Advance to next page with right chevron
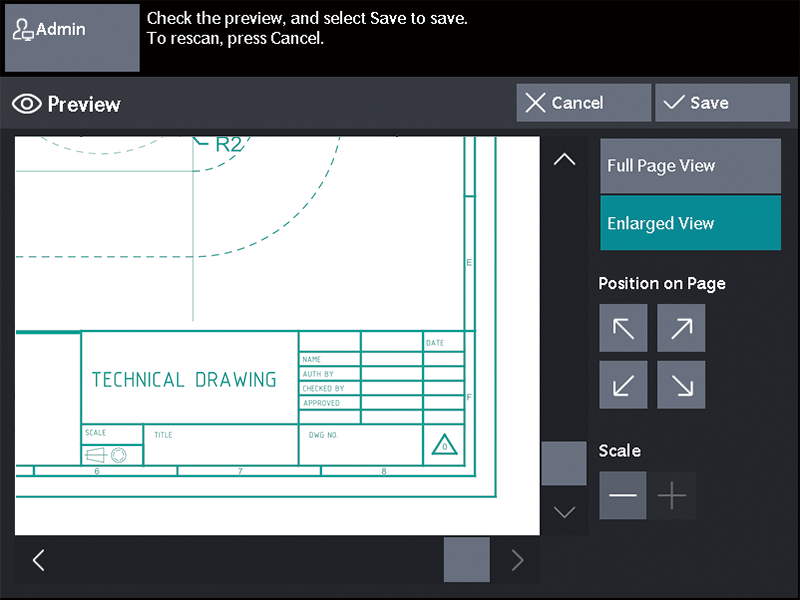 516,560
